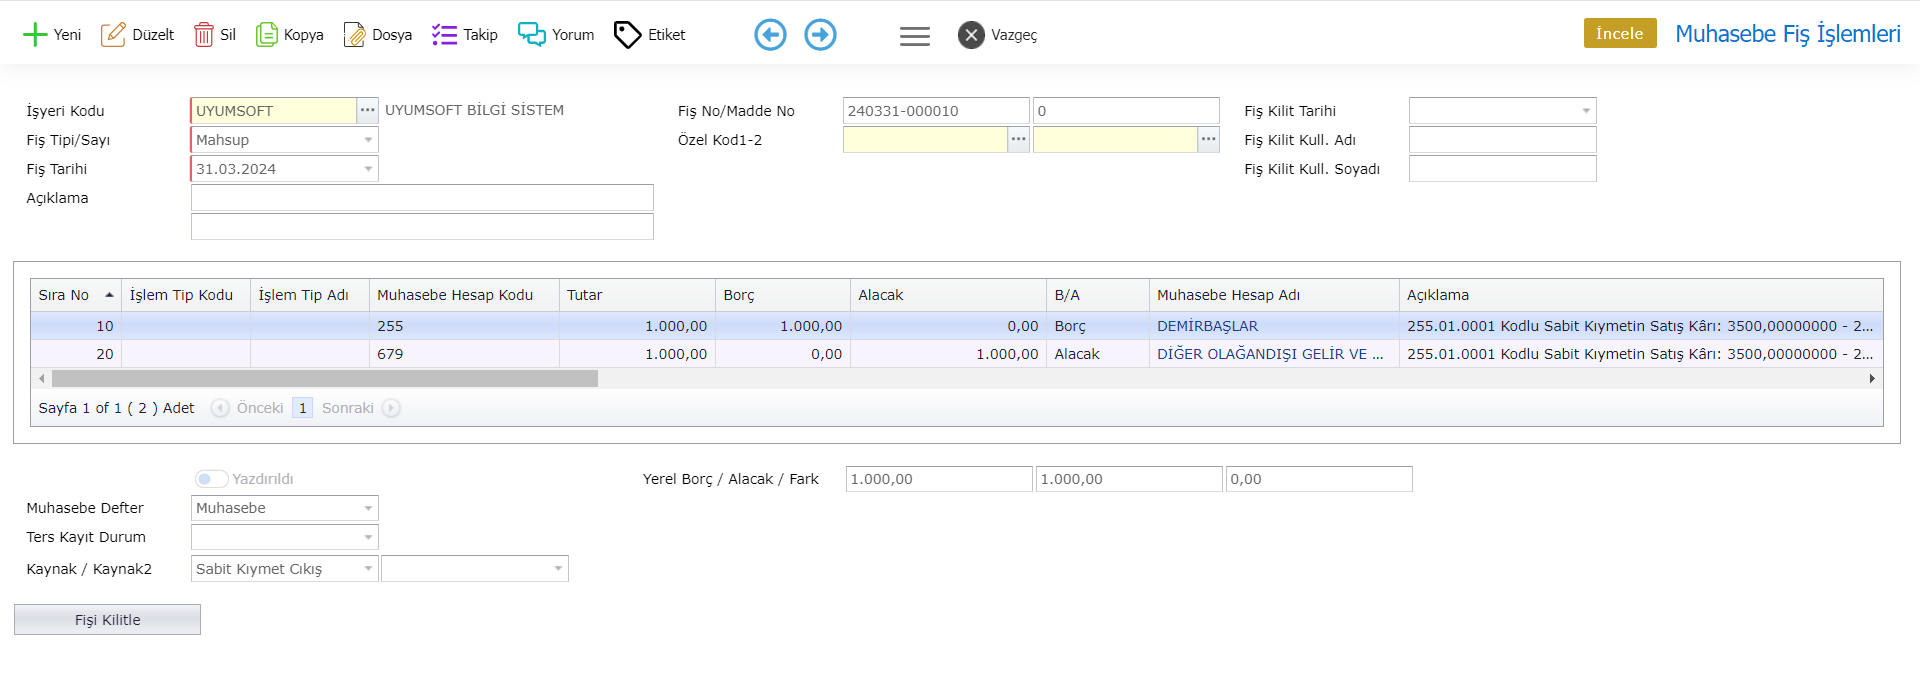Click the grid horizontal scrollbar

(325, 379)
